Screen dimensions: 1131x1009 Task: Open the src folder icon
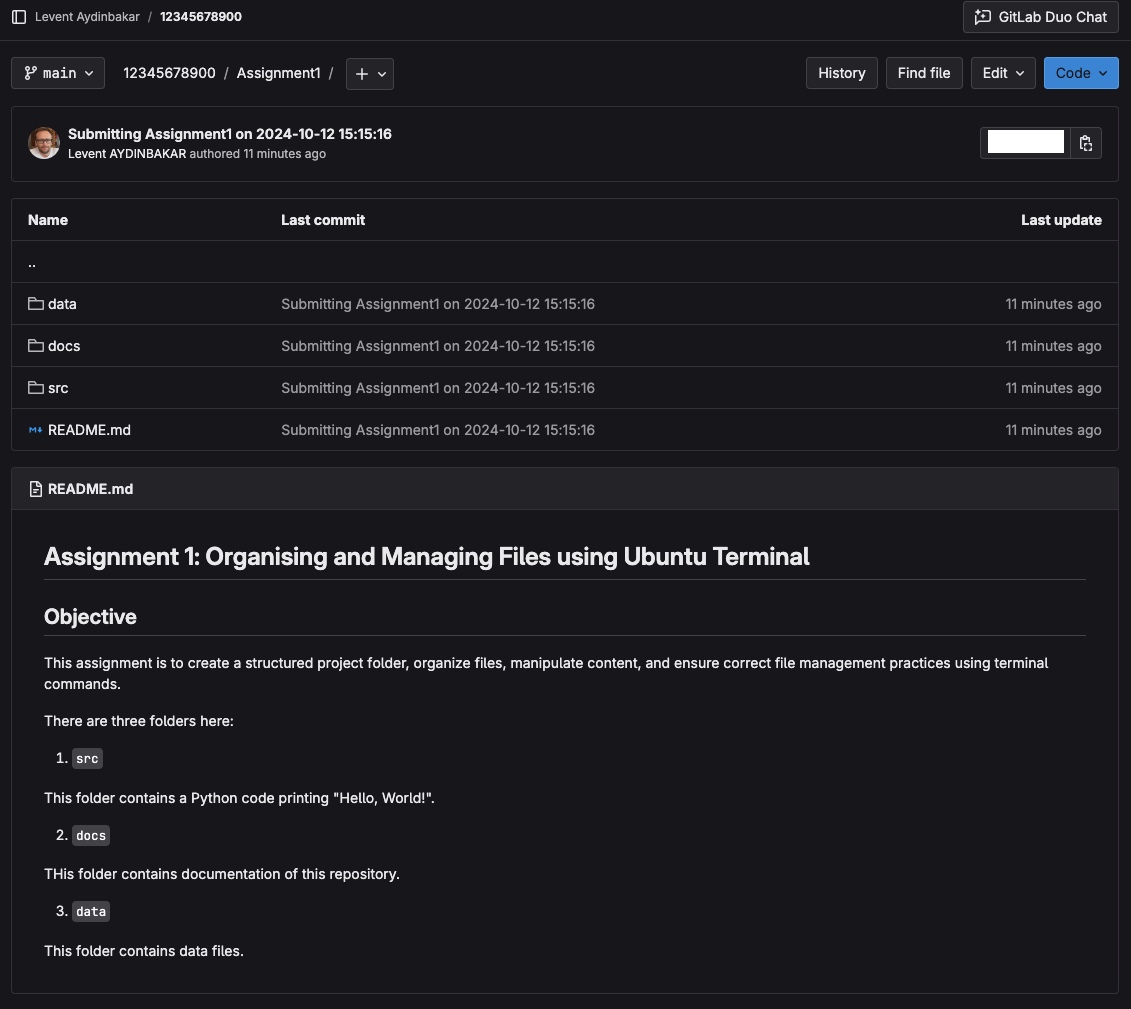(37, 388)
